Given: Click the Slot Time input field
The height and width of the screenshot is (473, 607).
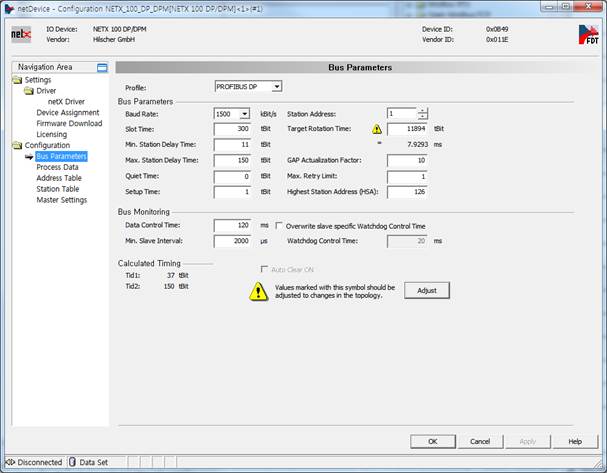Looking at the screenshot, I should point(232,129).
